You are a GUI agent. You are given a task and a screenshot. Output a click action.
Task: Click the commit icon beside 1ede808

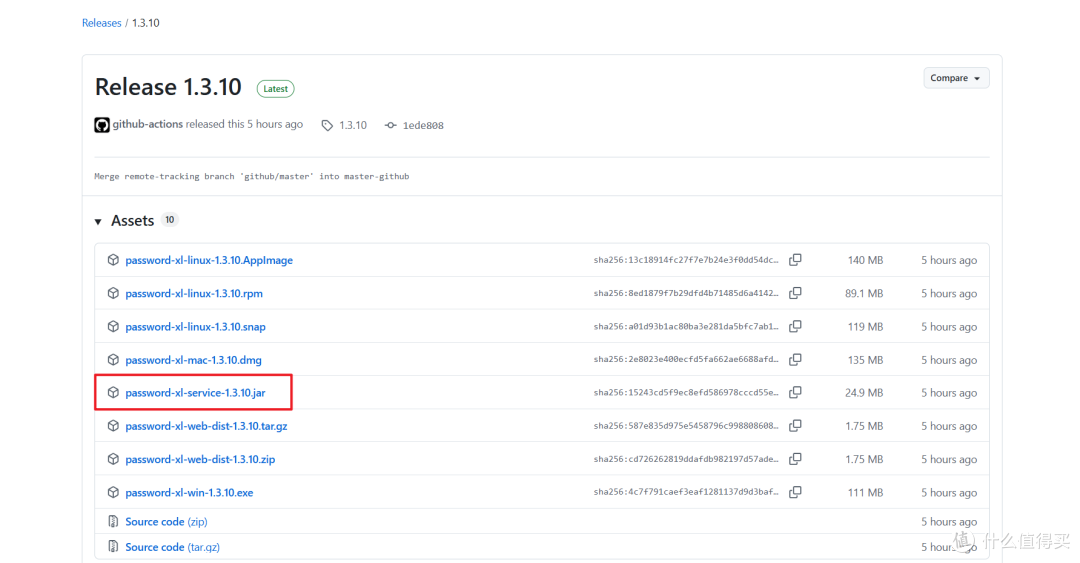[x=391, y=125]
